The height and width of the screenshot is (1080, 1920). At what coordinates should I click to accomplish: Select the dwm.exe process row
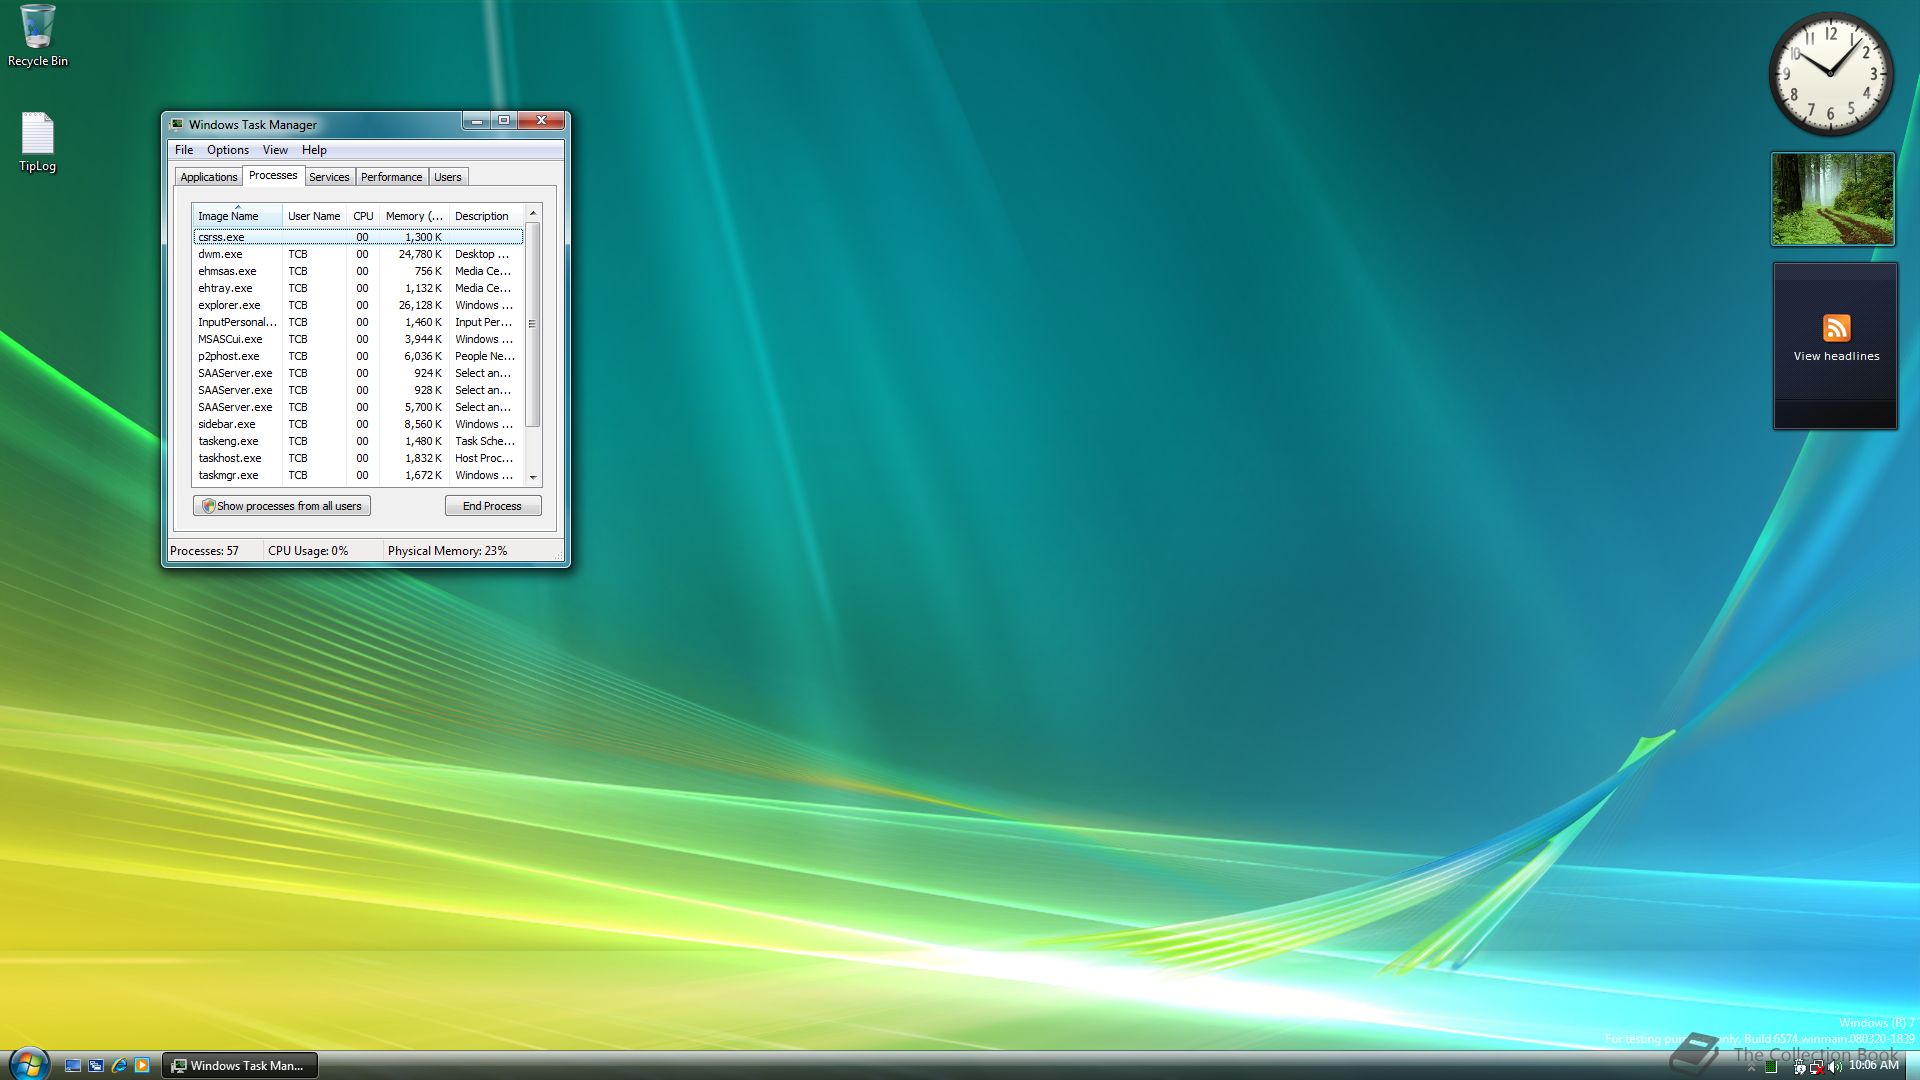tap(358, 254)
